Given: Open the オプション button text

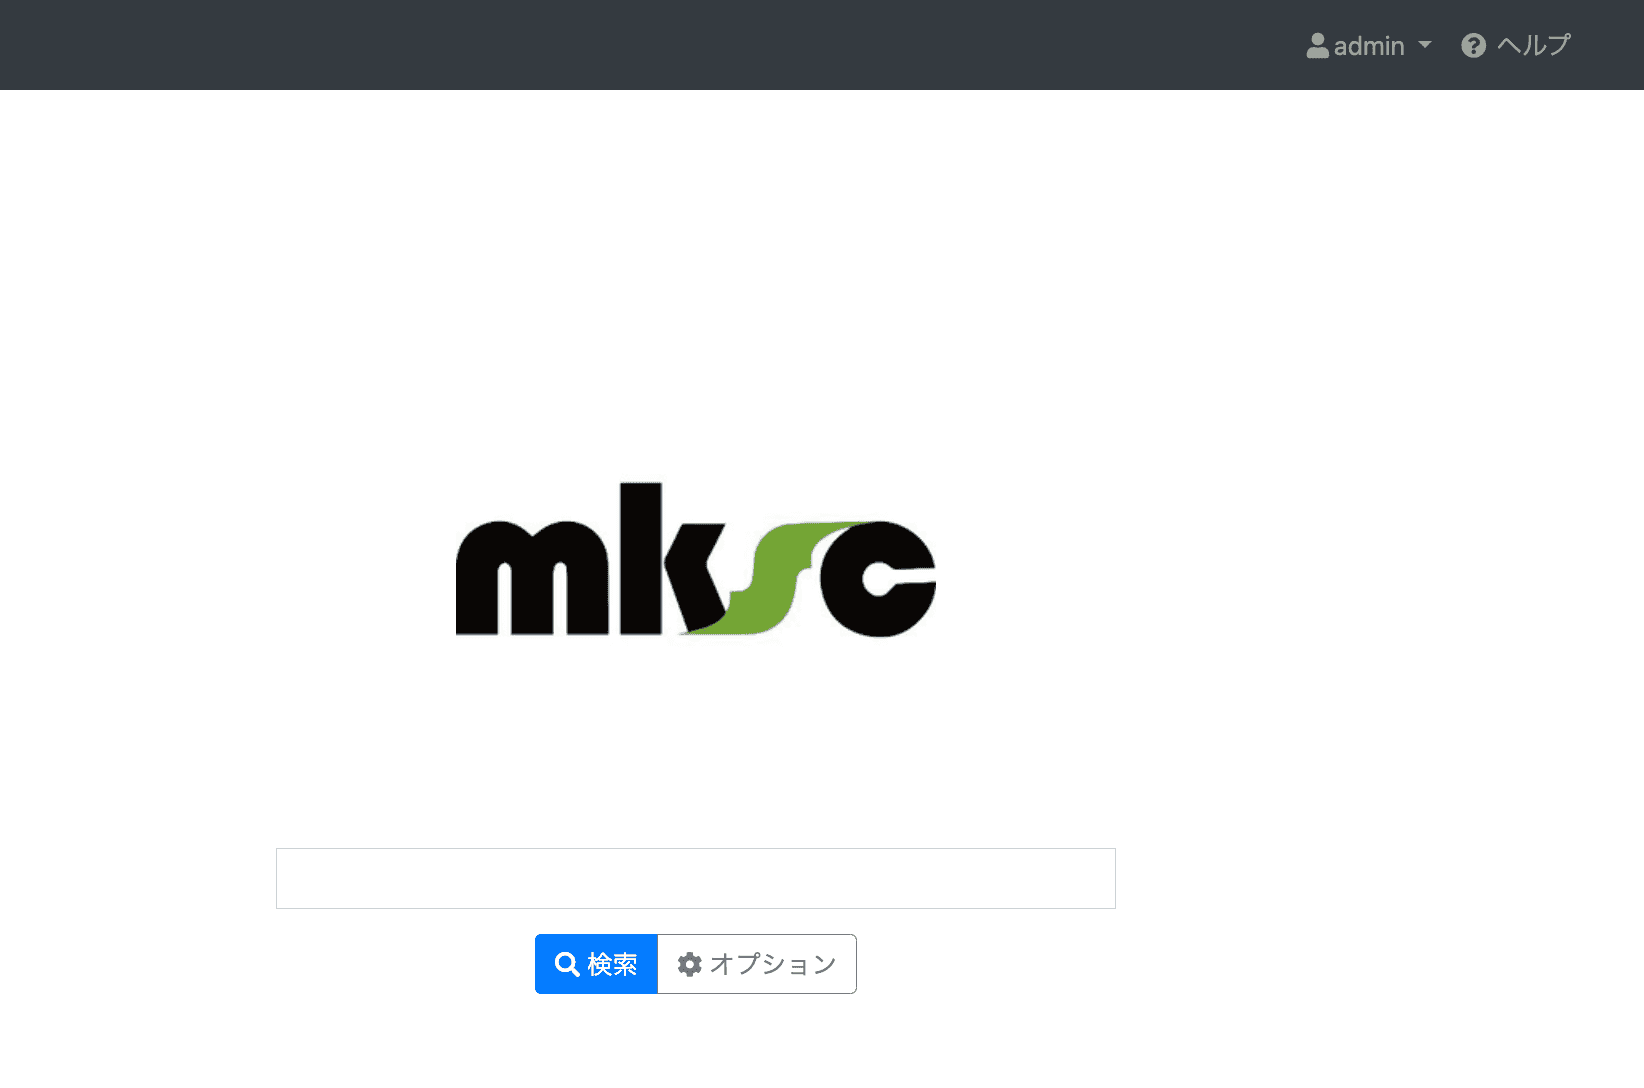Looking at the screenshot, I should [773, 964].
